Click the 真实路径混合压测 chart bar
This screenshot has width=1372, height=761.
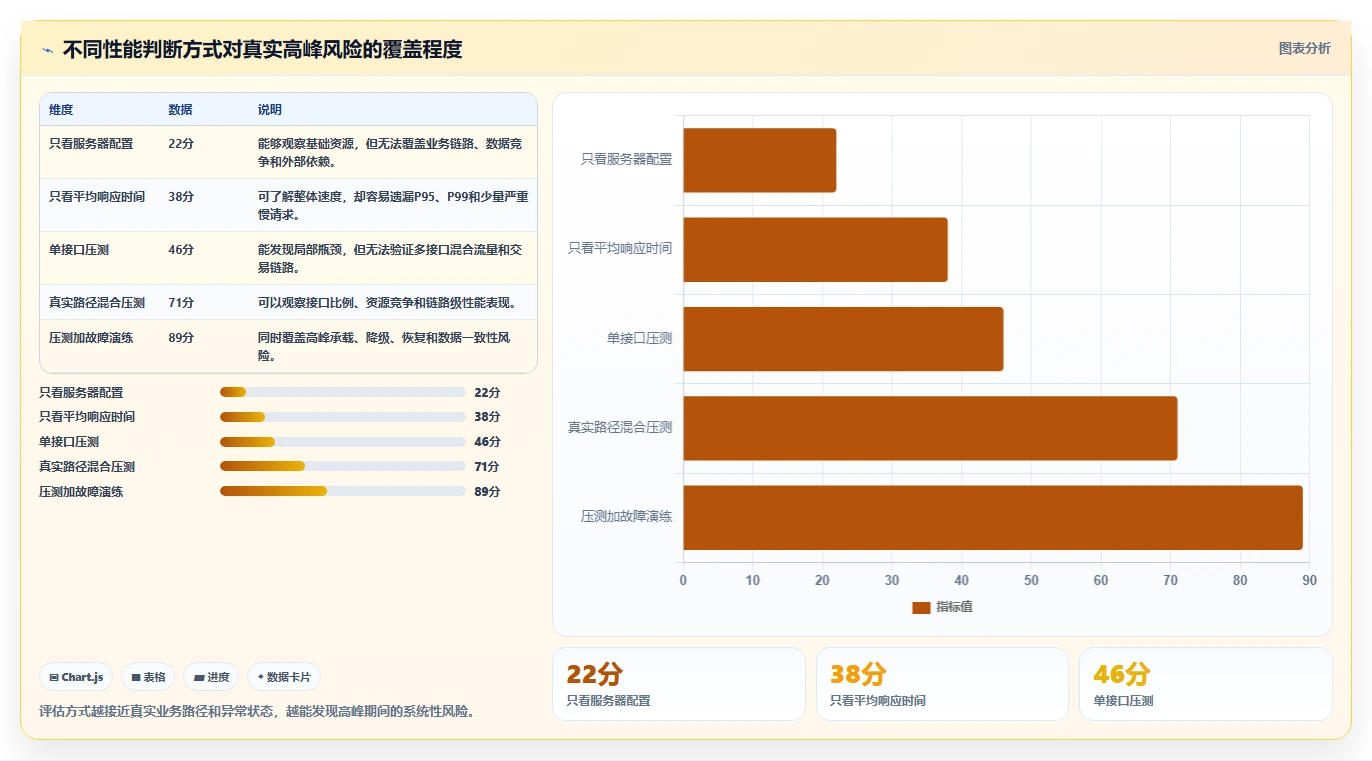pyautogui.click(x=930, y=428)
